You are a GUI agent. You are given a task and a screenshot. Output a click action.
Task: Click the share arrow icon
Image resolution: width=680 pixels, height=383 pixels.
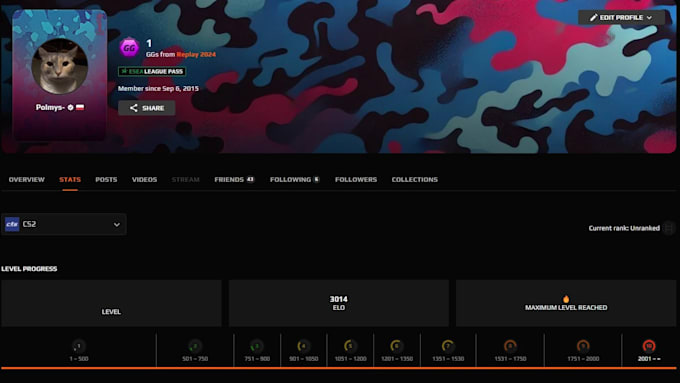[134, 108]
